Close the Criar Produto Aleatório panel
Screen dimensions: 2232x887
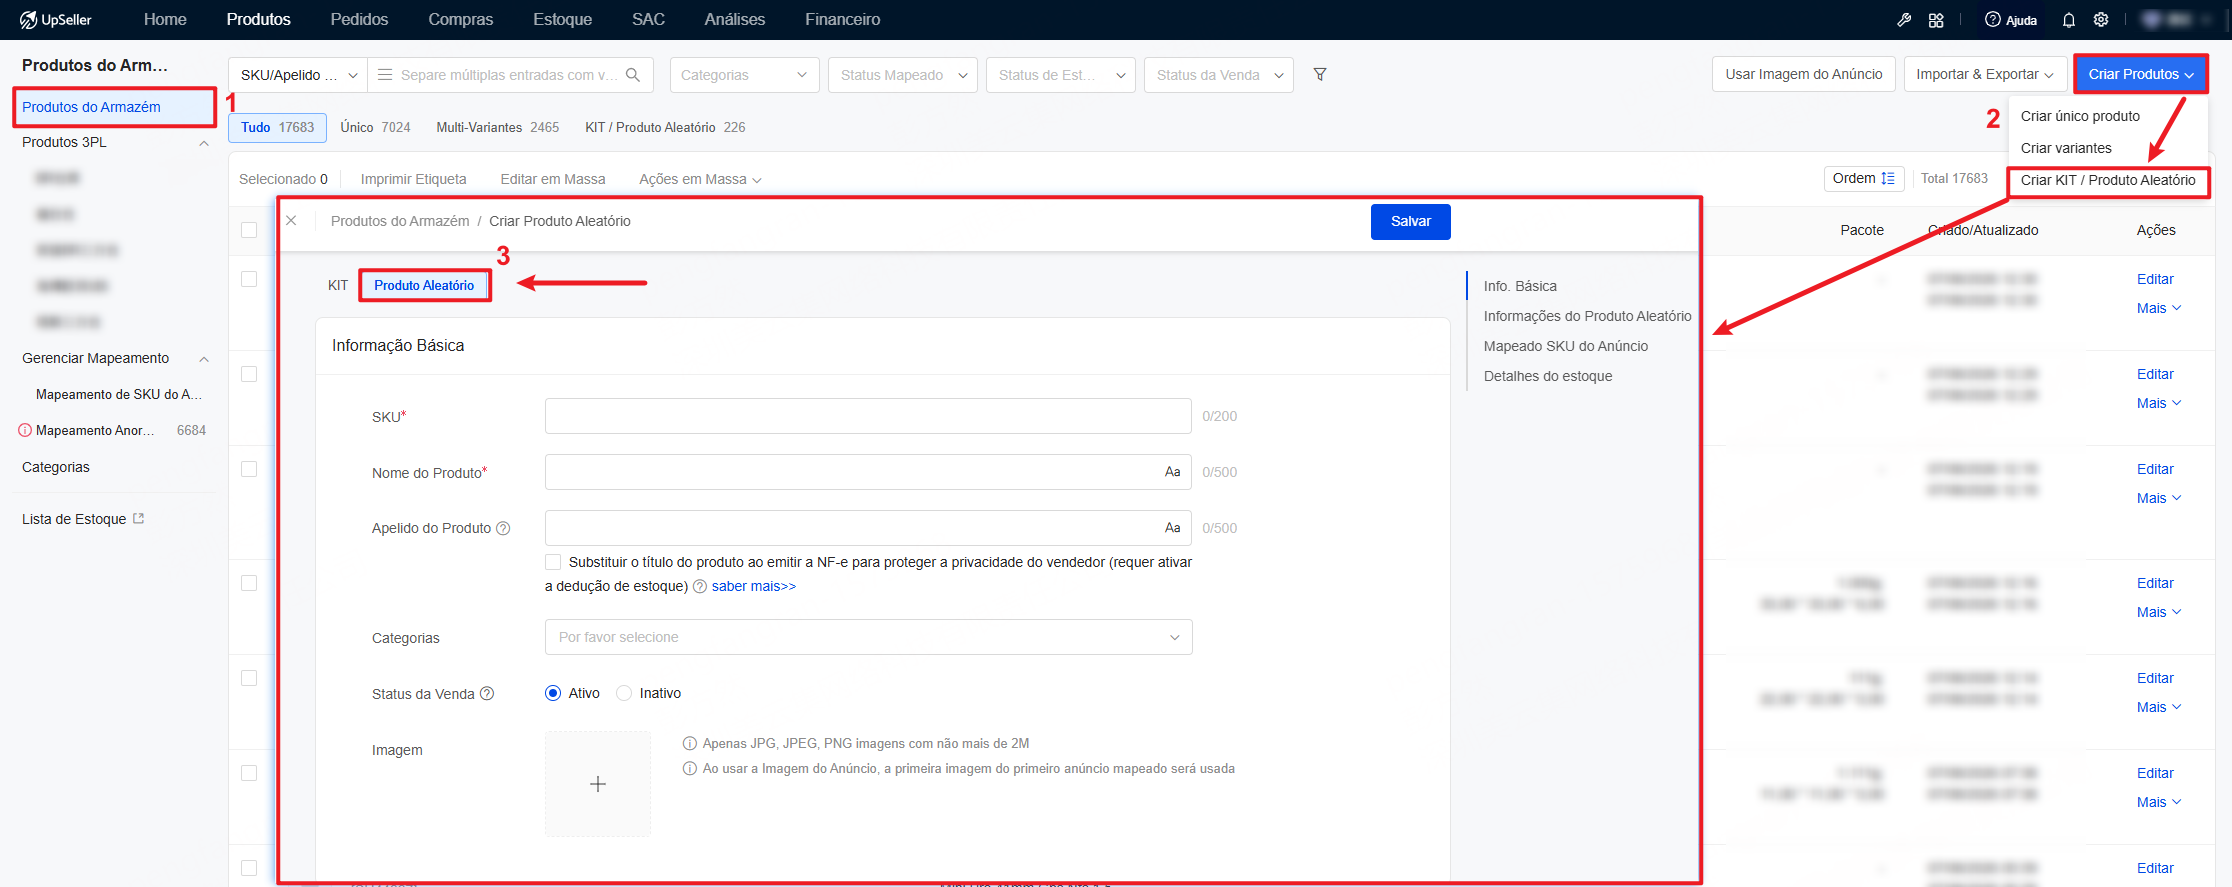(291, 221)
